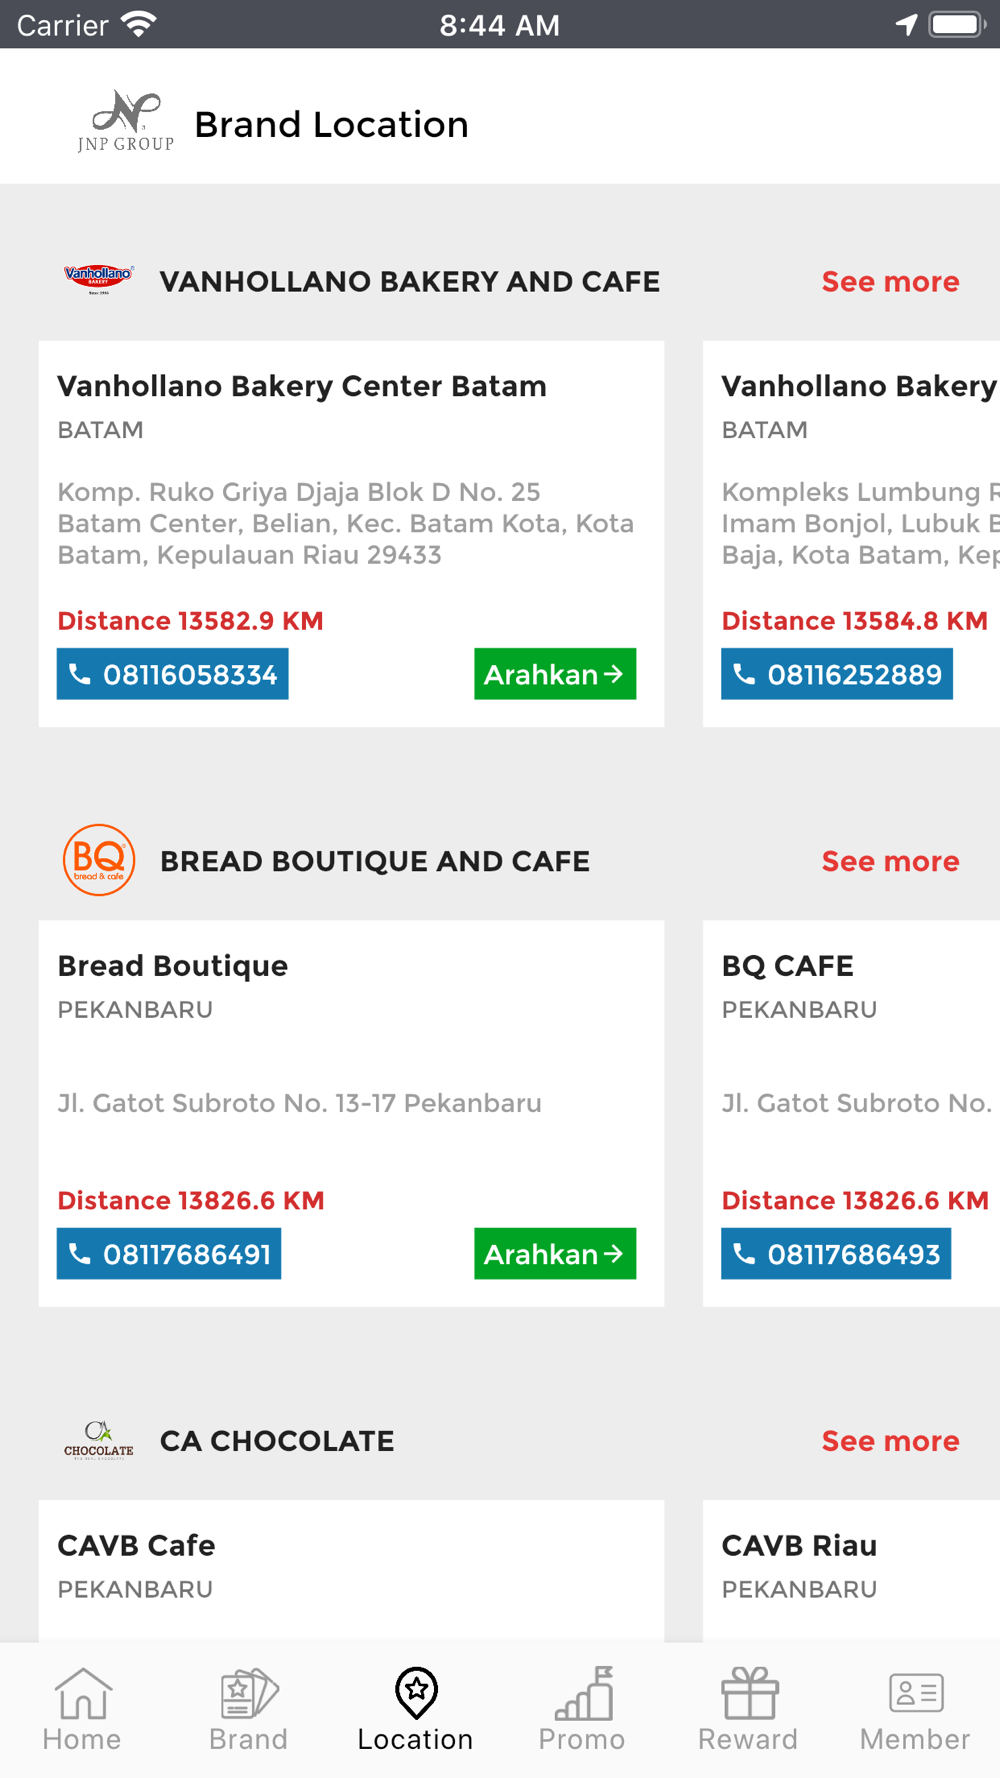See more CA Chocolate locations
1000x1778 pixels.
pyautogui.click(x=890, y=1441)
